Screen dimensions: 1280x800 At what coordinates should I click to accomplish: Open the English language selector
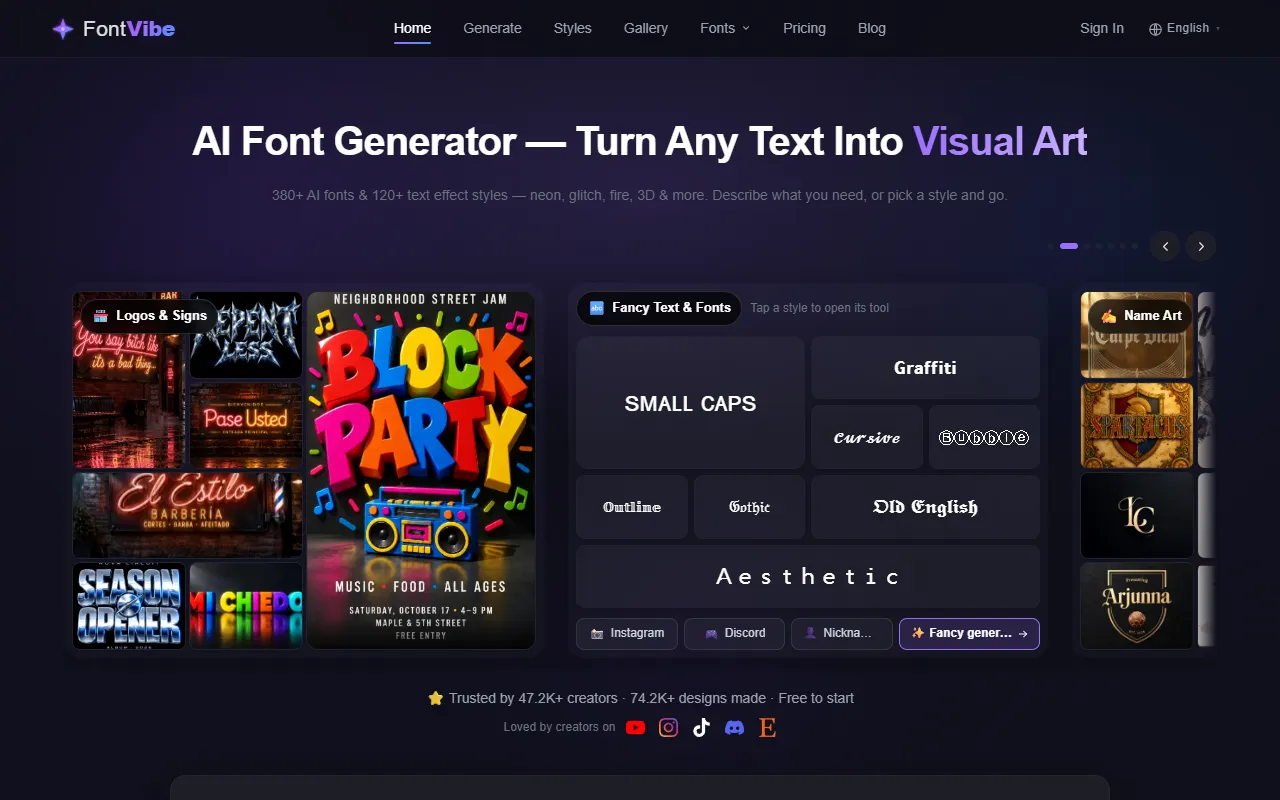tap(1185, 28)
